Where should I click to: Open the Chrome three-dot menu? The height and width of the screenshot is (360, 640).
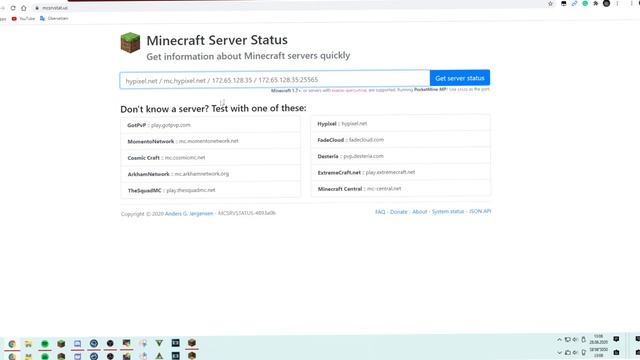[618, 4]
